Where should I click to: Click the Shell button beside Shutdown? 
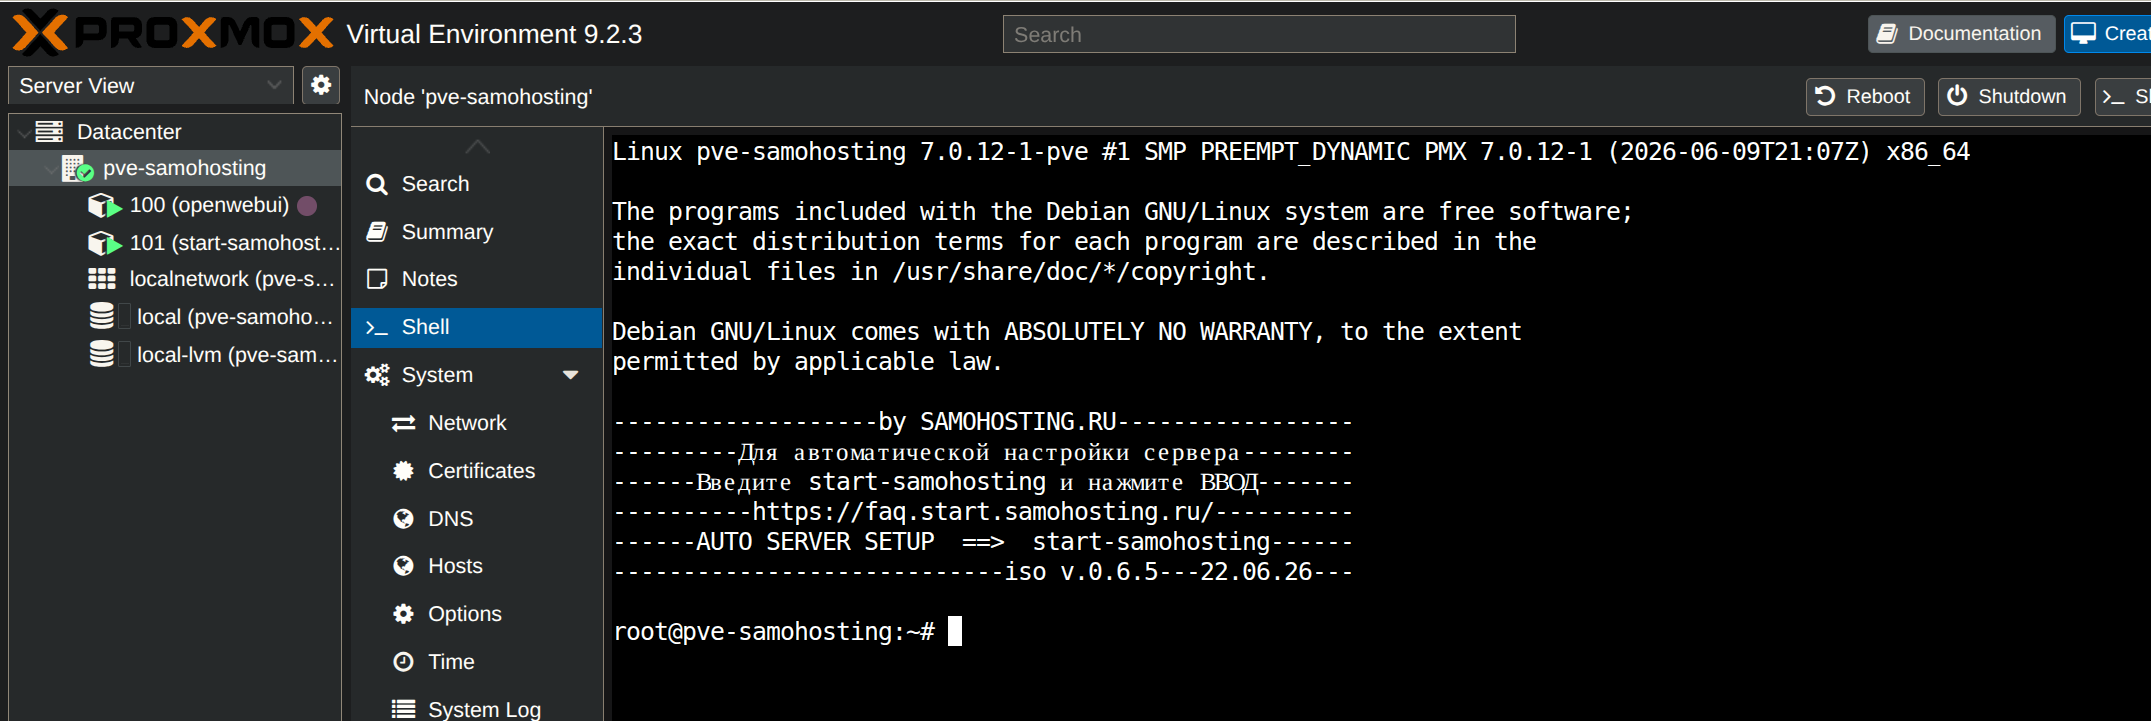(x=2123, y=97)
